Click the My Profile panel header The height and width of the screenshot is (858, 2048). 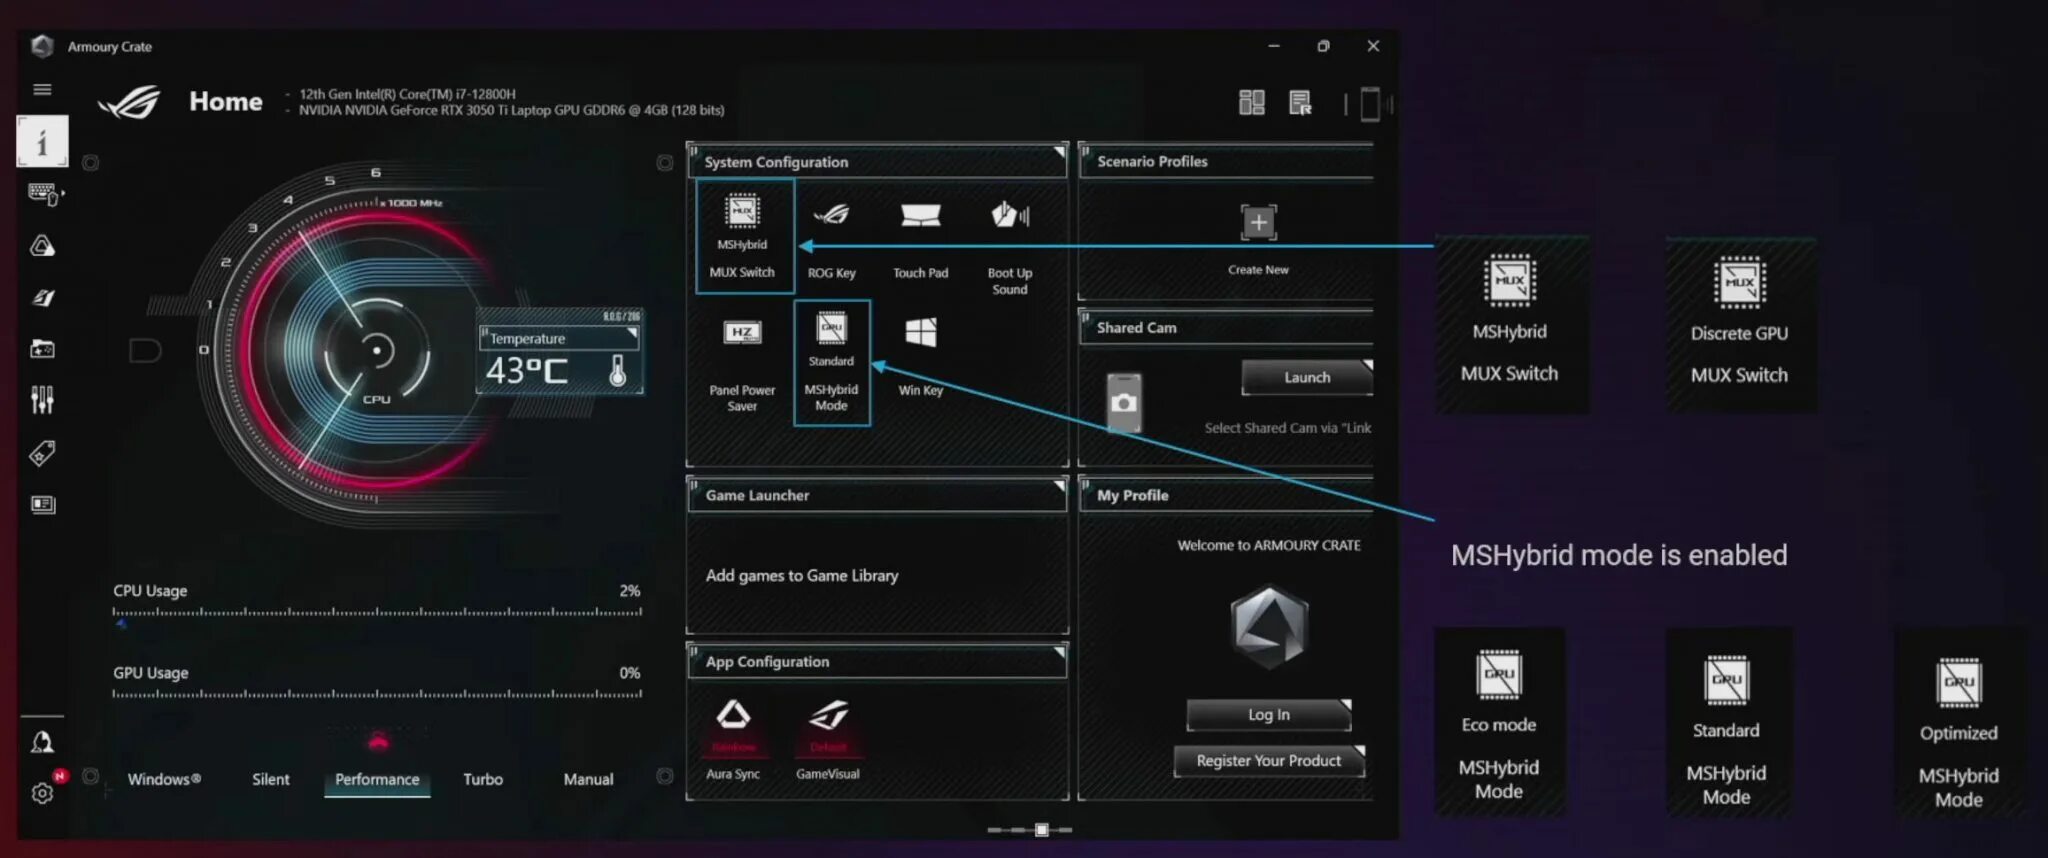point(1226,495)
